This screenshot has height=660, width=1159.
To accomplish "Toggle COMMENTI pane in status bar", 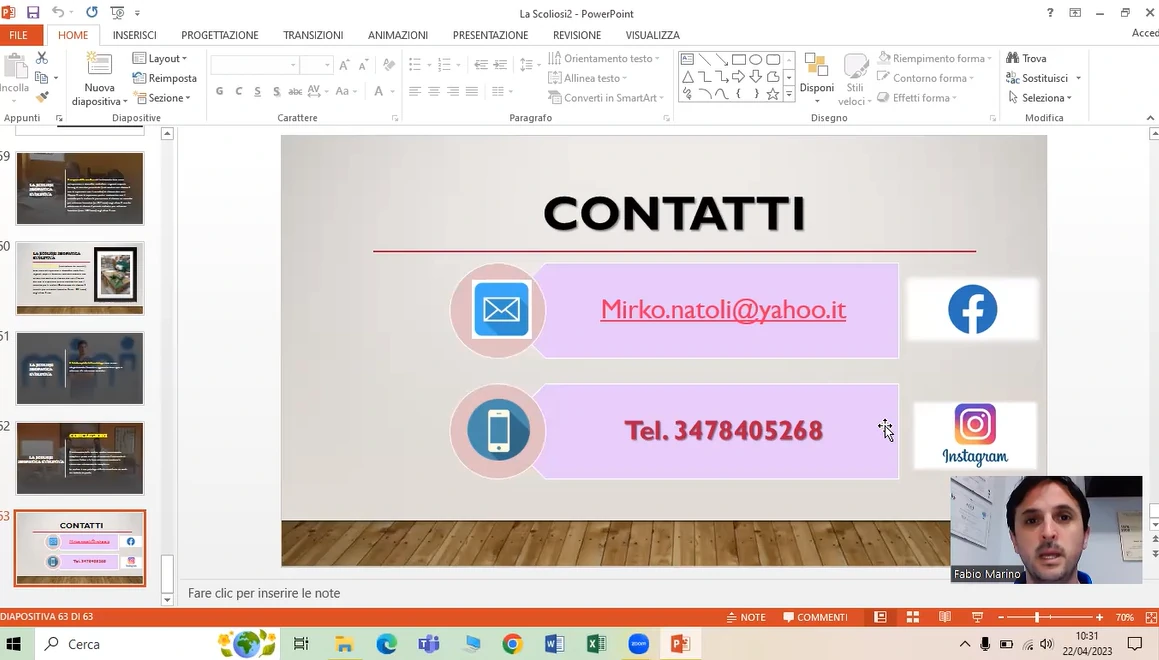I will tap(815, 617).
